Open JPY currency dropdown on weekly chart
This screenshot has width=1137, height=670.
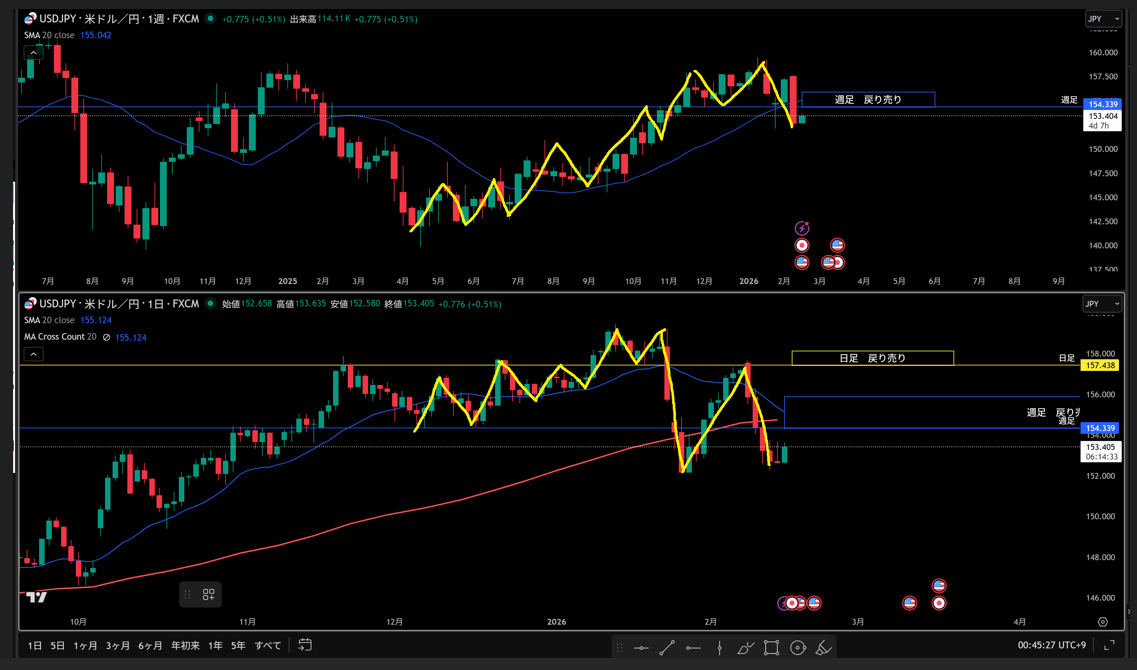click(x=1103, y=19)
